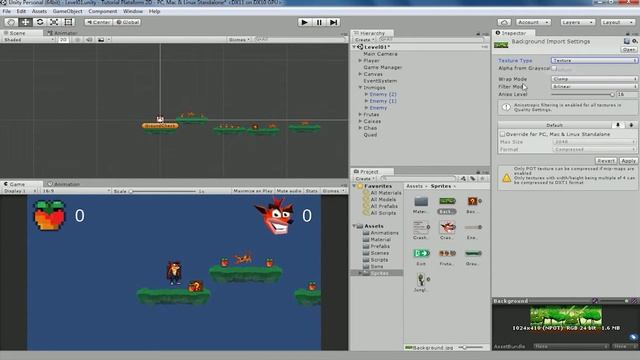Click the Open button in Inspector
The height and width of the screenshot is (360, 640).
coord(629,49)
